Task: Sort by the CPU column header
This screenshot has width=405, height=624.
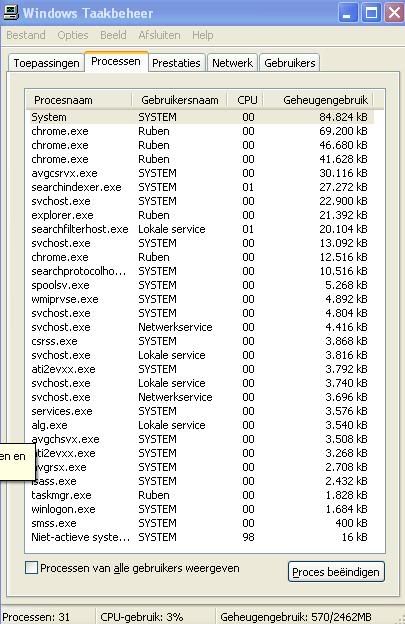Action: point(245,100)
